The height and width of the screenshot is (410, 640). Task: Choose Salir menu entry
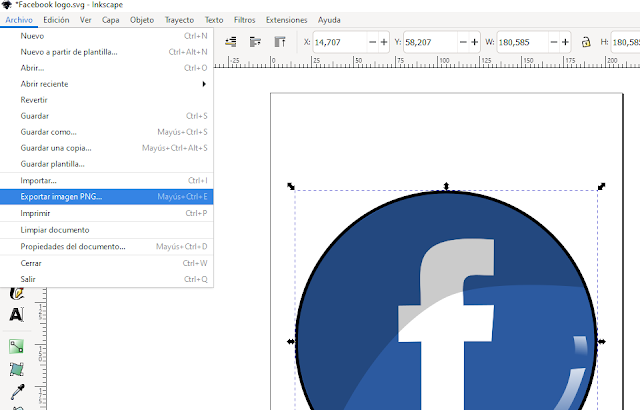(x=107, y=279)
